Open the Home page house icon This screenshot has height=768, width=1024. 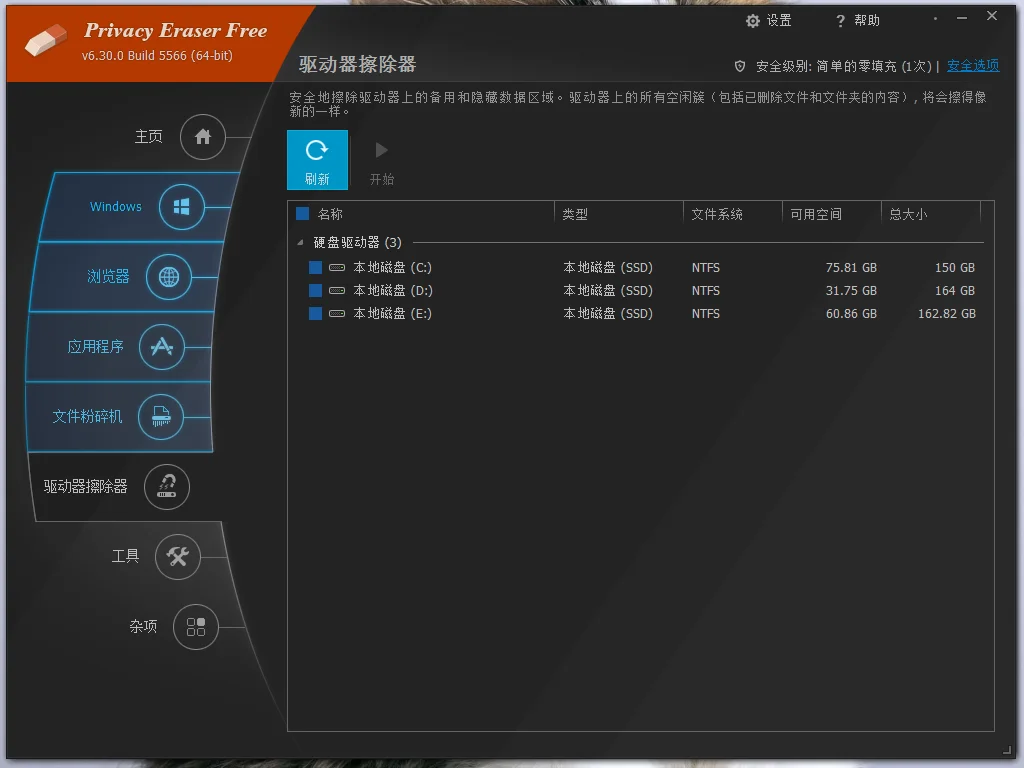[x=202, y=137]
